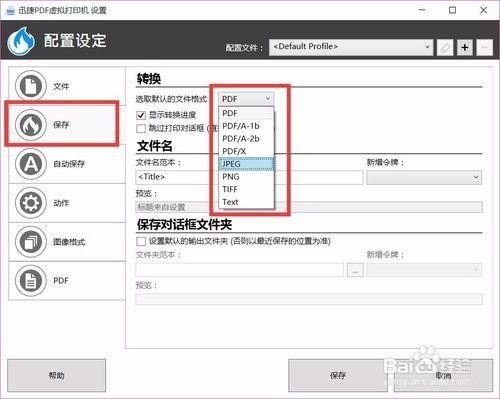Click the 保存 flame sidebar icon
The height and width of the screenshot is (399, 500).
pos(31,125)
